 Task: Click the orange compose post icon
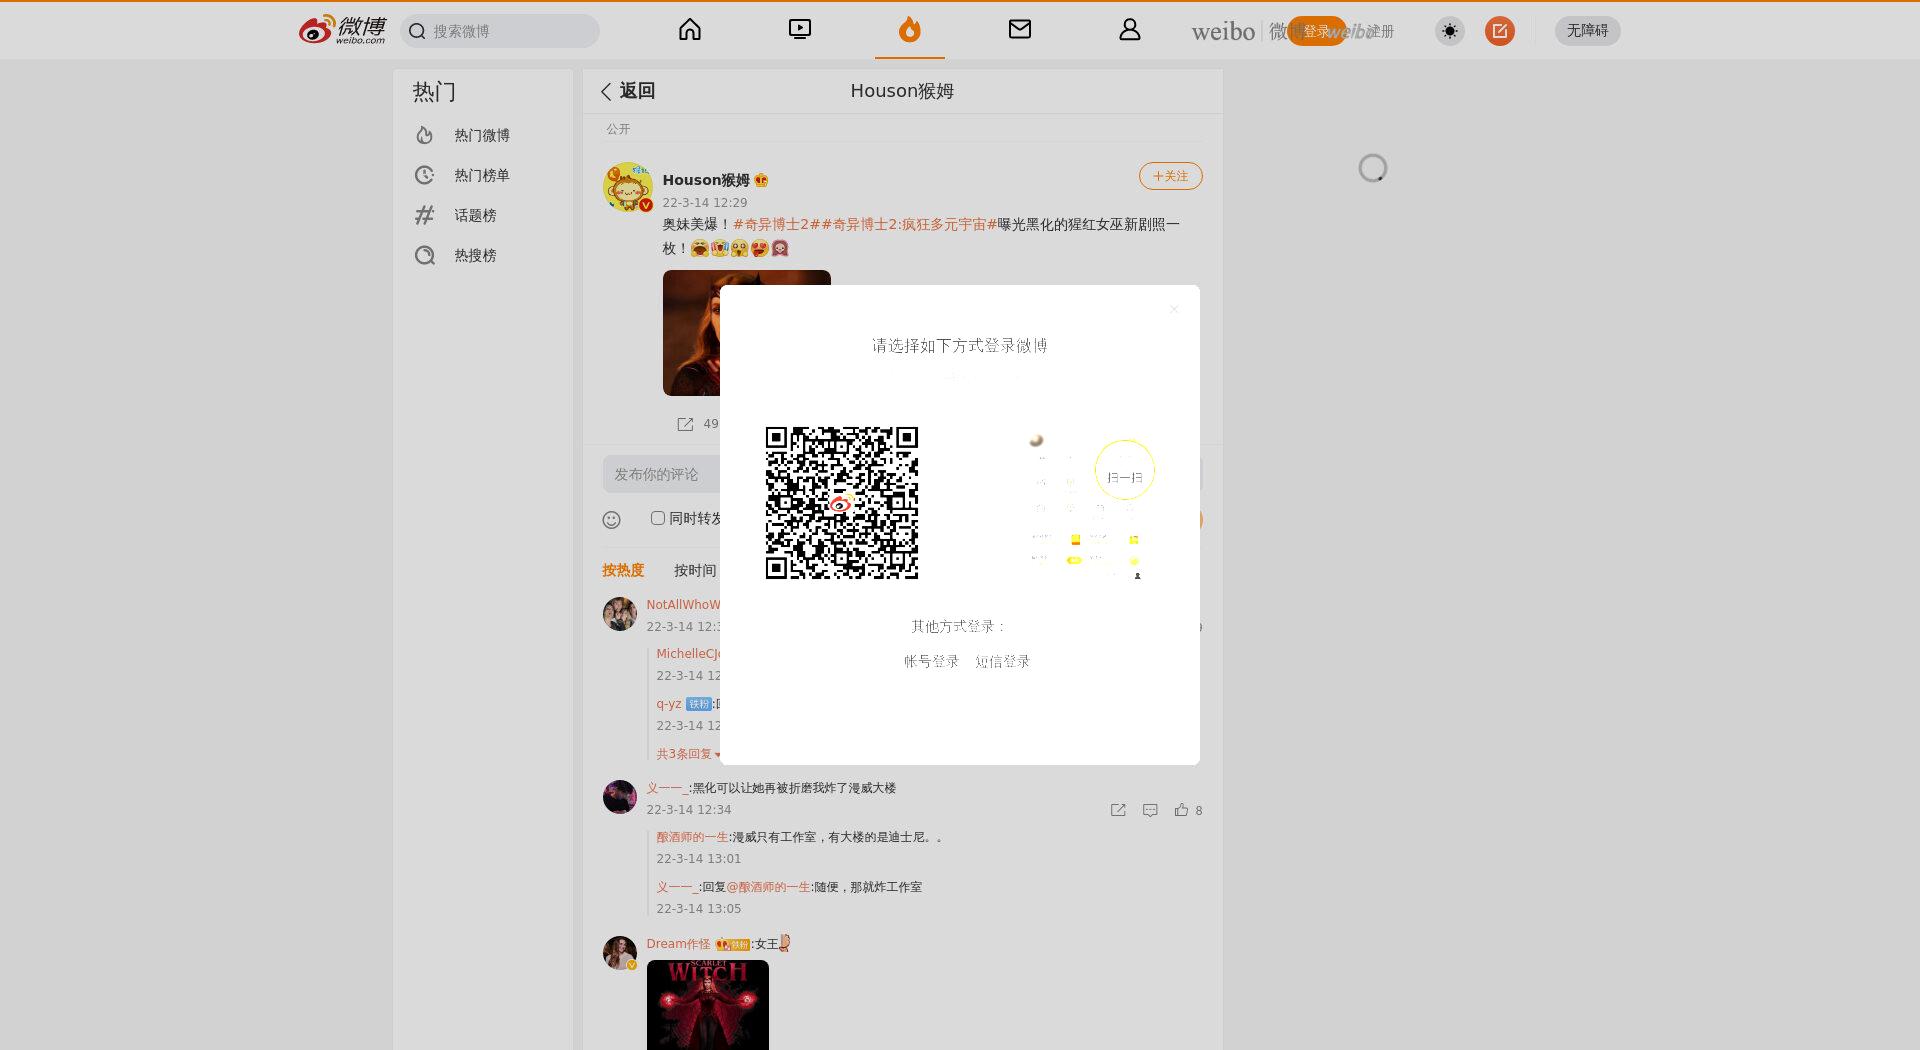[x=1500, y=31]
